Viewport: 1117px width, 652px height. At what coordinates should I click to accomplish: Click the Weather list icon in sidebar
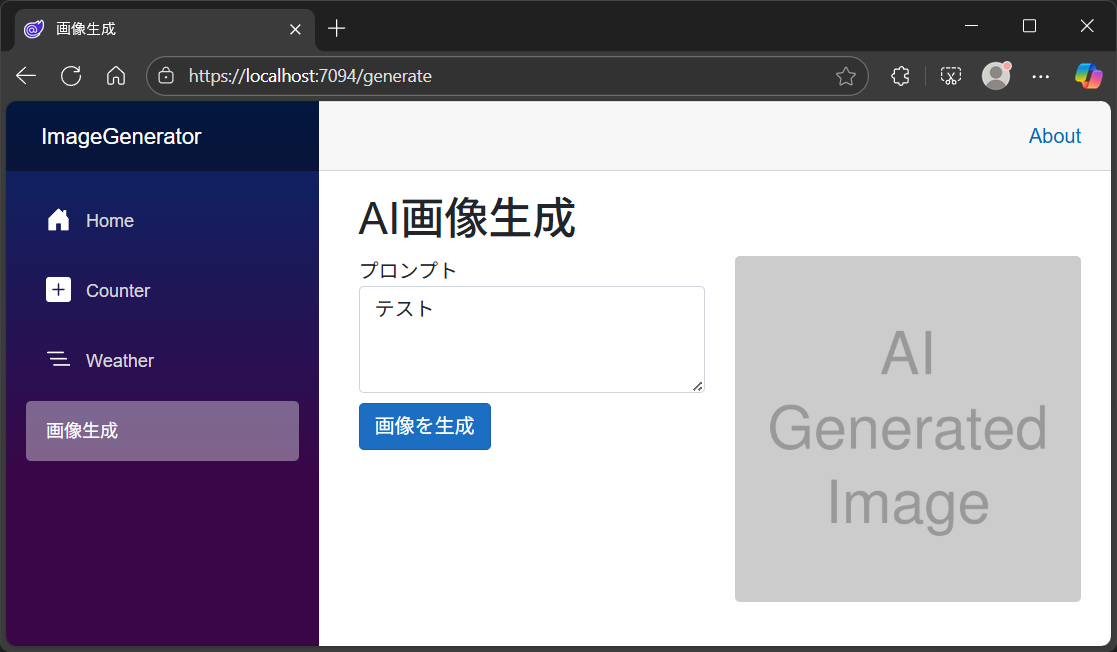(x=58, y=359)
